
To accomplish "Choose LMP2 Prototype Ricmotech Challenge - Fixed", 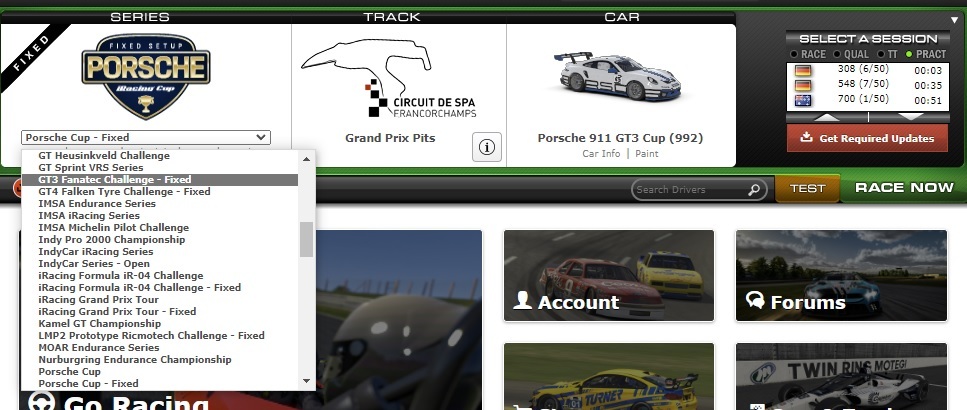I will [x=160, y=336].
